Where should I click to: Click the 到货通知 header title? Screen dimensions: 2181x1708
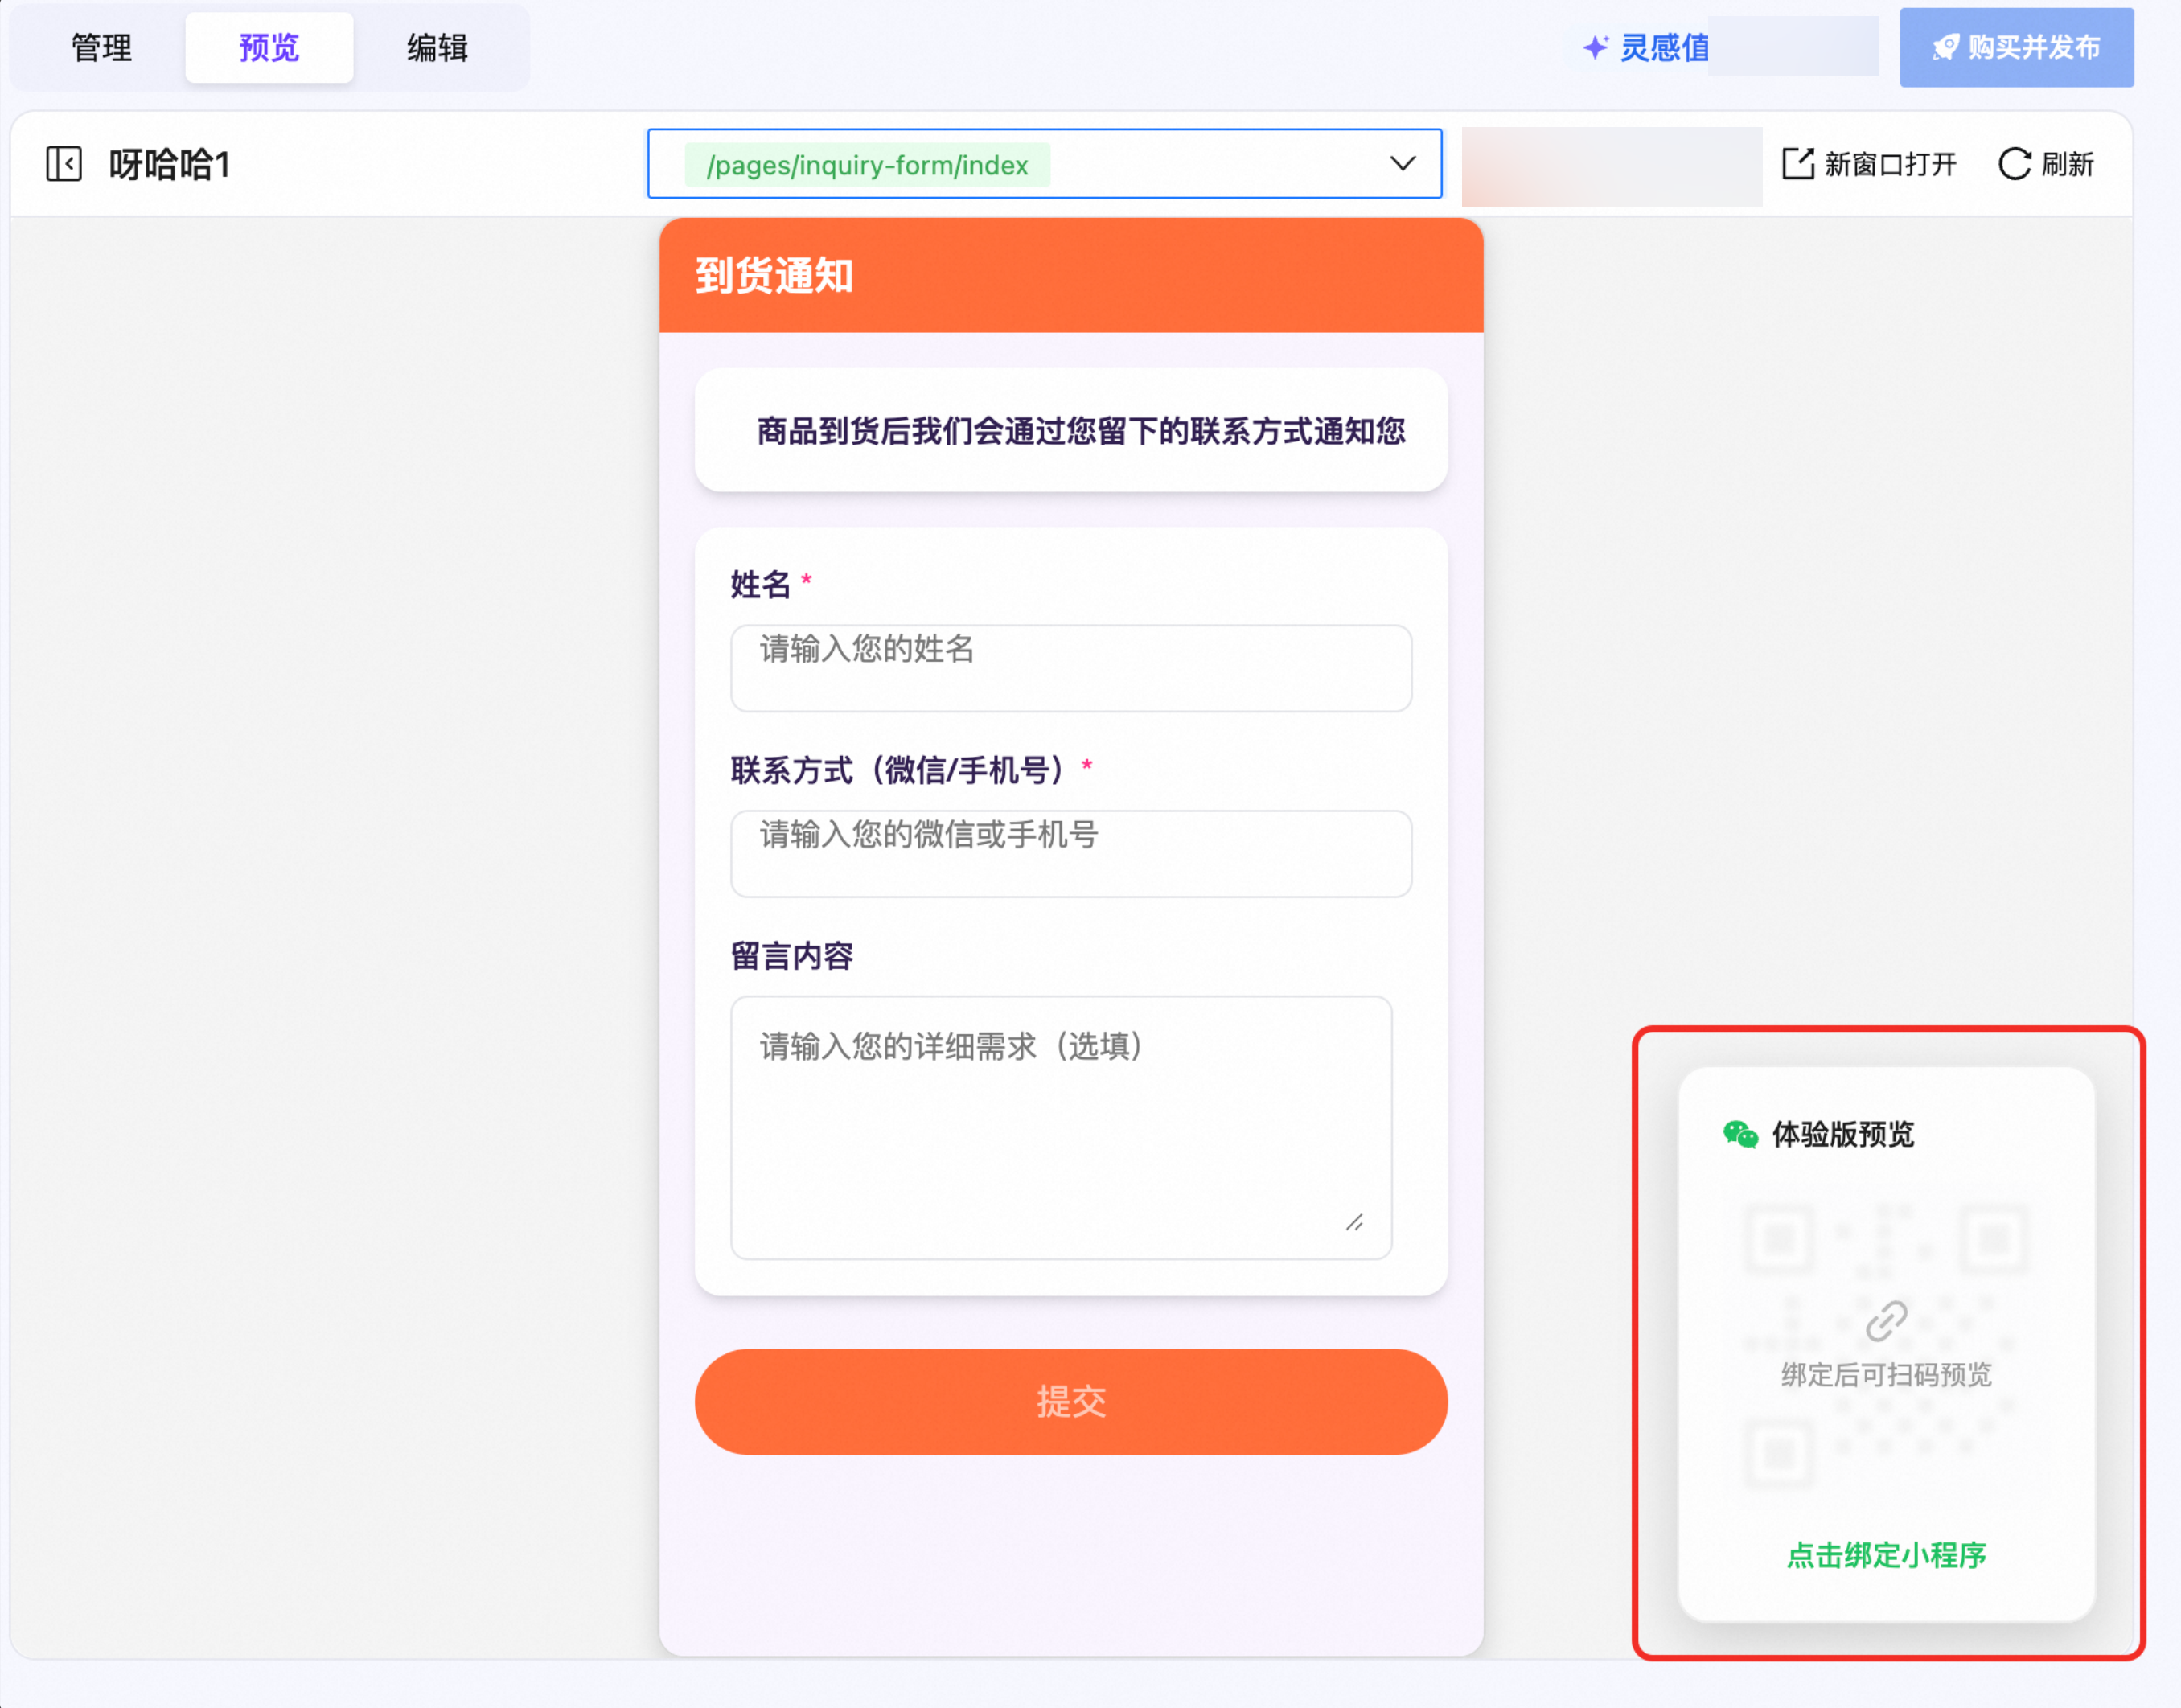[774, 275]
